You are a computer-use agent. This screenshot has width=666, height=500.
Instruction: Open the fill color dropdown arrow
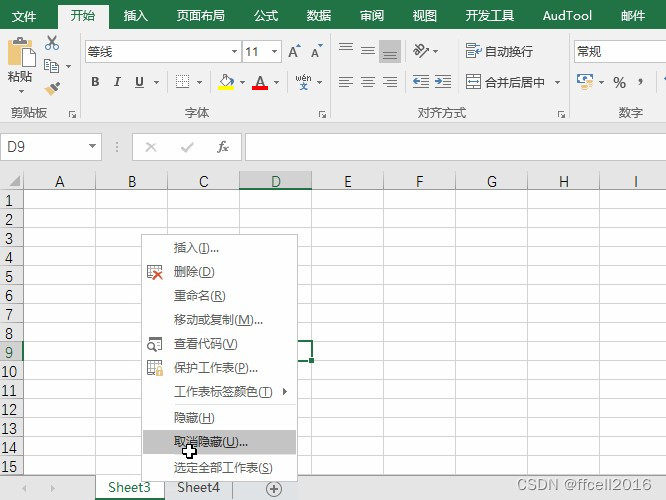click(243, 82)
